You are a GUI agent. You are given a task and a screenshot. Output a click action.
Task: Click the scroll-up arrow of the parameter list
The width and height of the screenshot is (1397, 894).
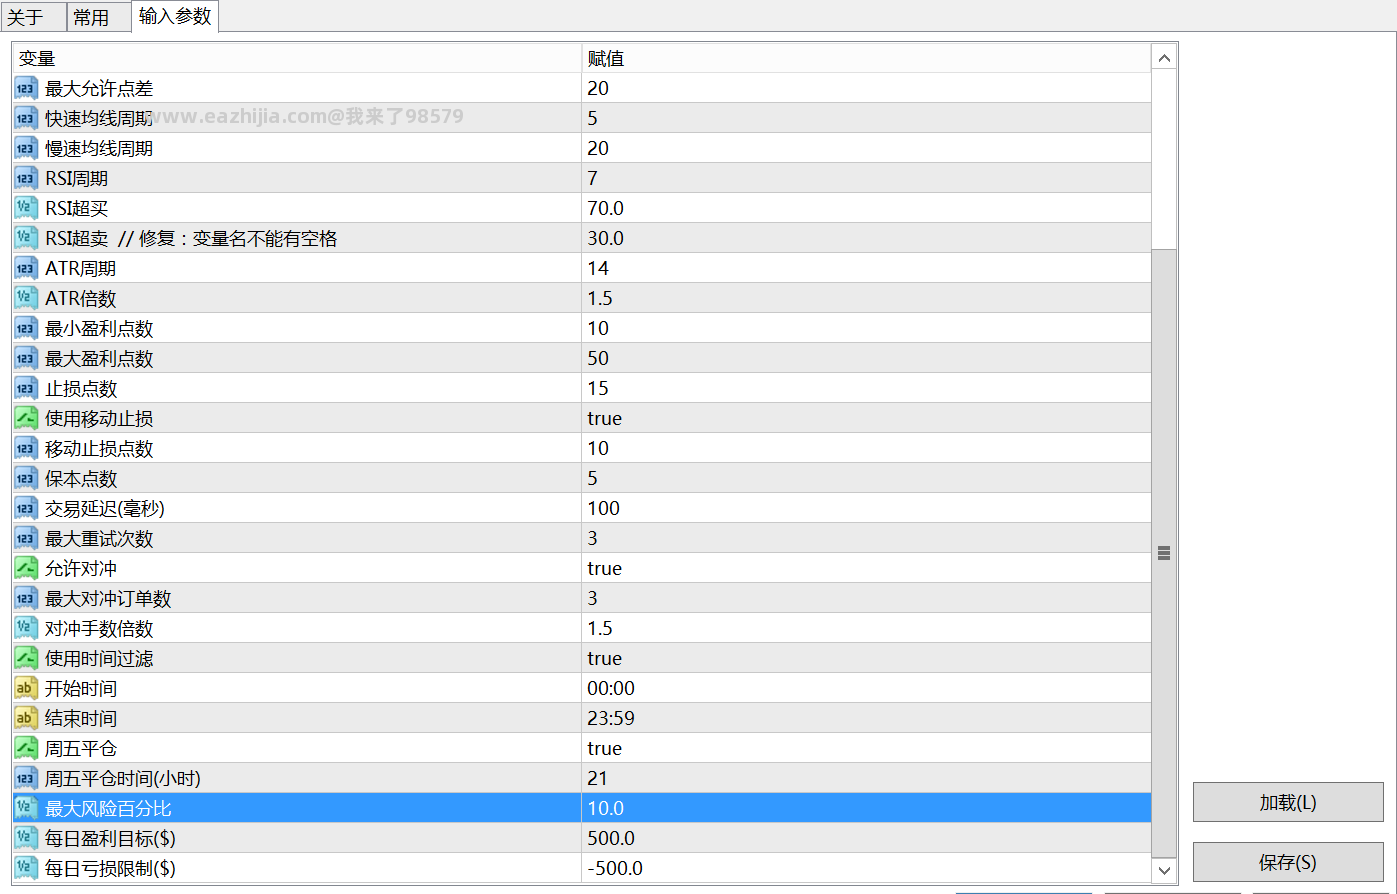(x=1164, y=58)
